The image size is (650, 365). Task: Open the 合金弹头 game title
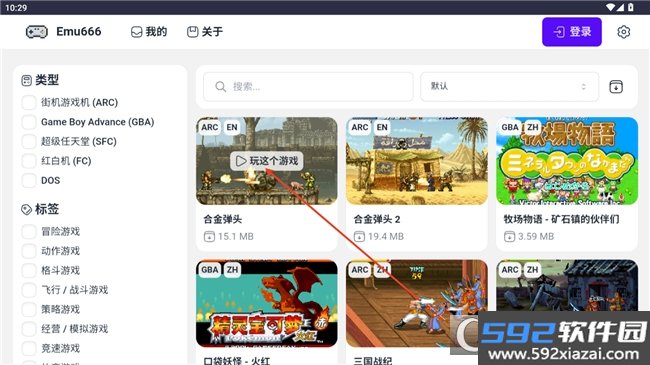tap(223, 219)
